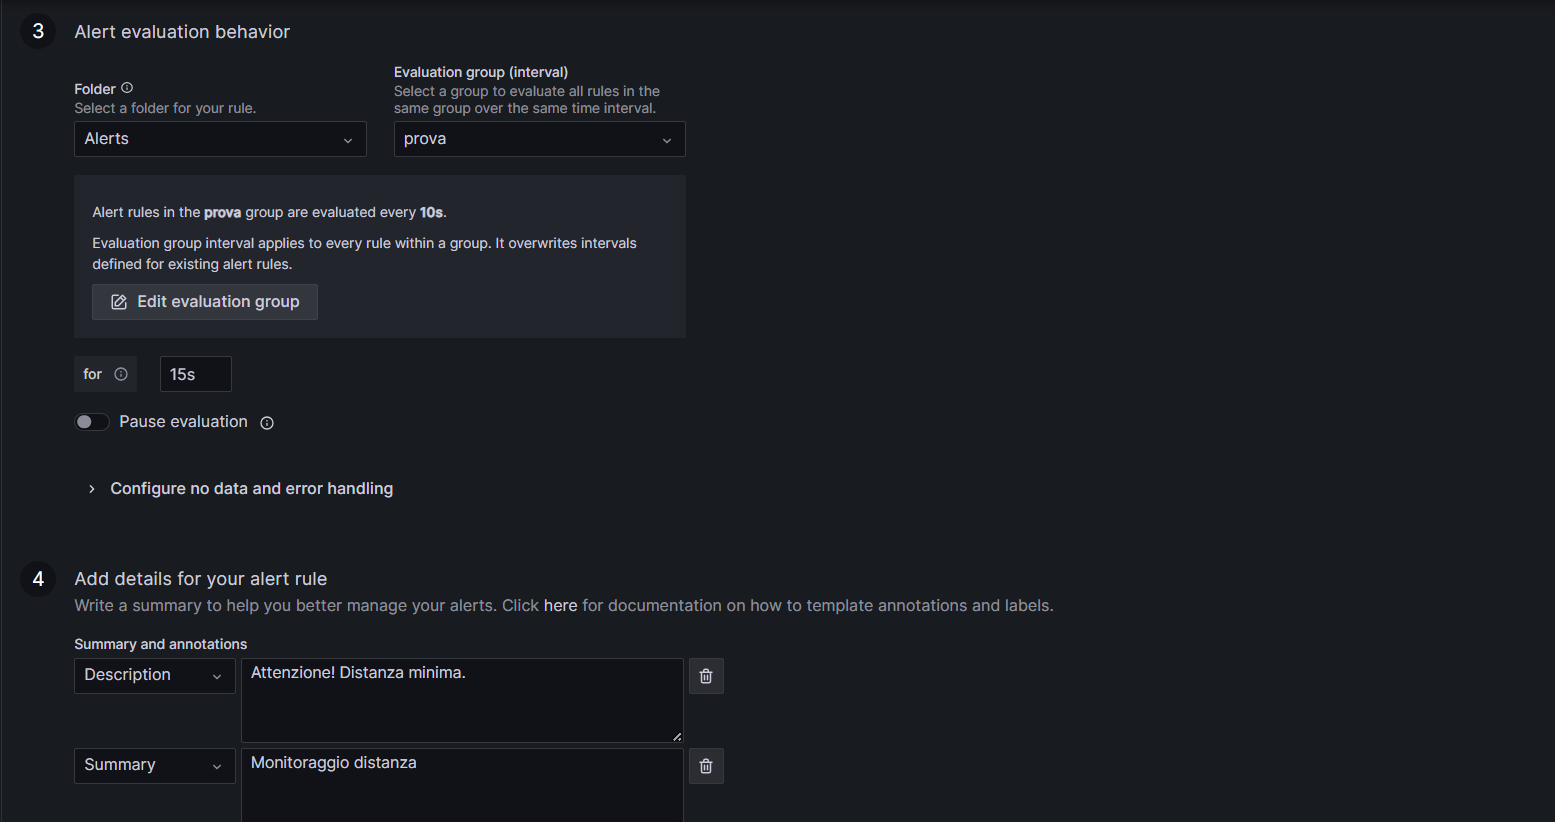Click the step 4 number badge
Image resolution: width=1555 pixels, height=822 pixels.
pos(38,579)
